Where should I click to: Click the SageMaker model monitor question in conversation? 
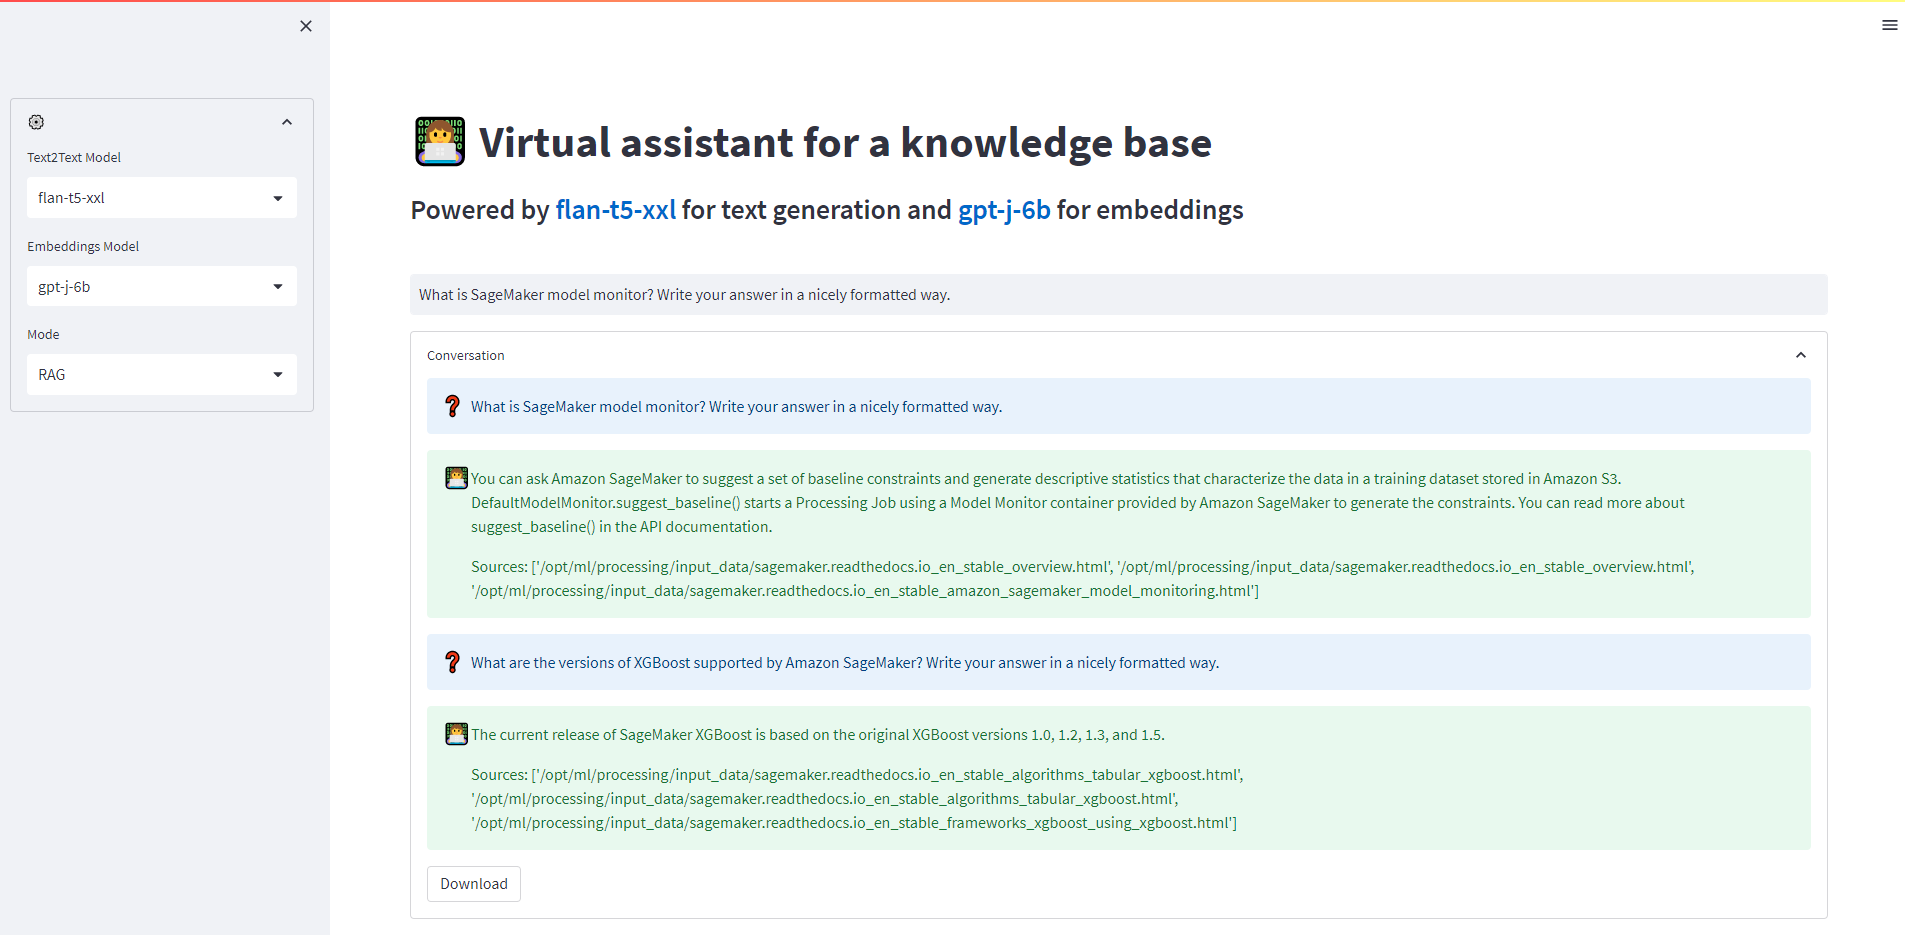click(x=1118, y=406)
